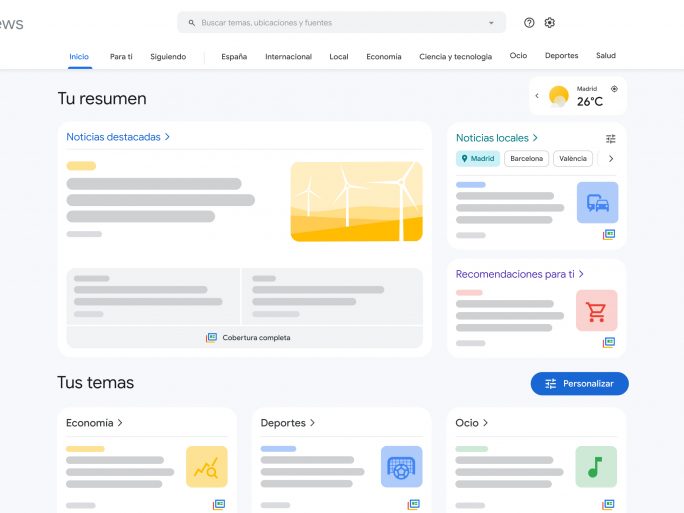Open Internacional section
This screenshot has height=513, width=684.
point(288,57)
